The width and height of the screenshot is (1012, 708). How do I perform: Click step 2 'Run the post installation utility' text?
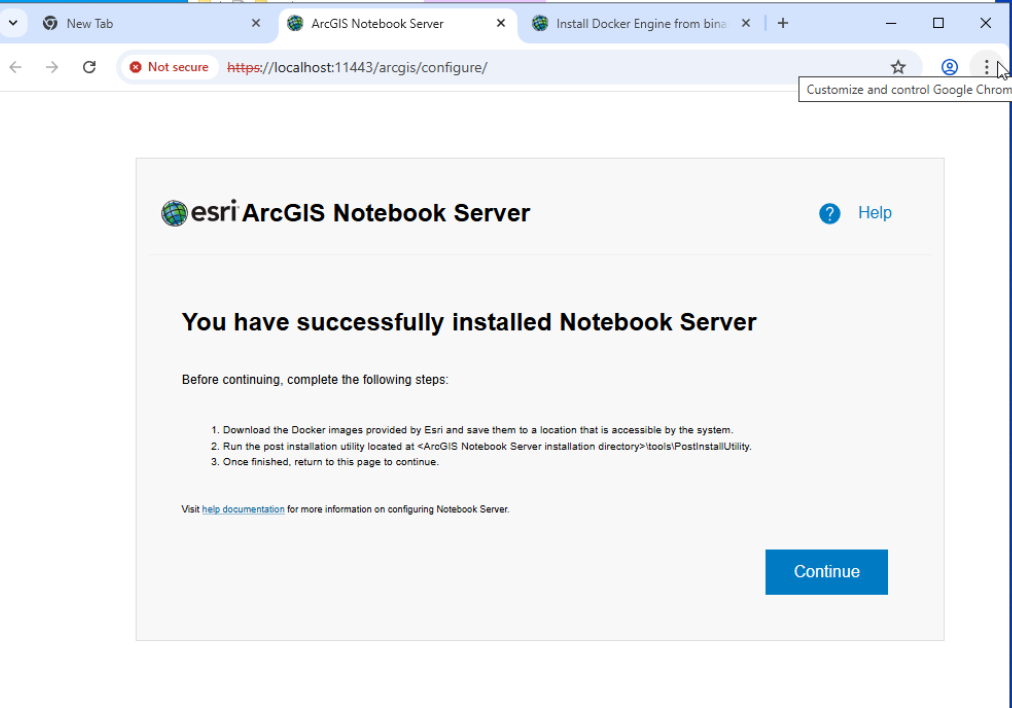coord(487,447)
